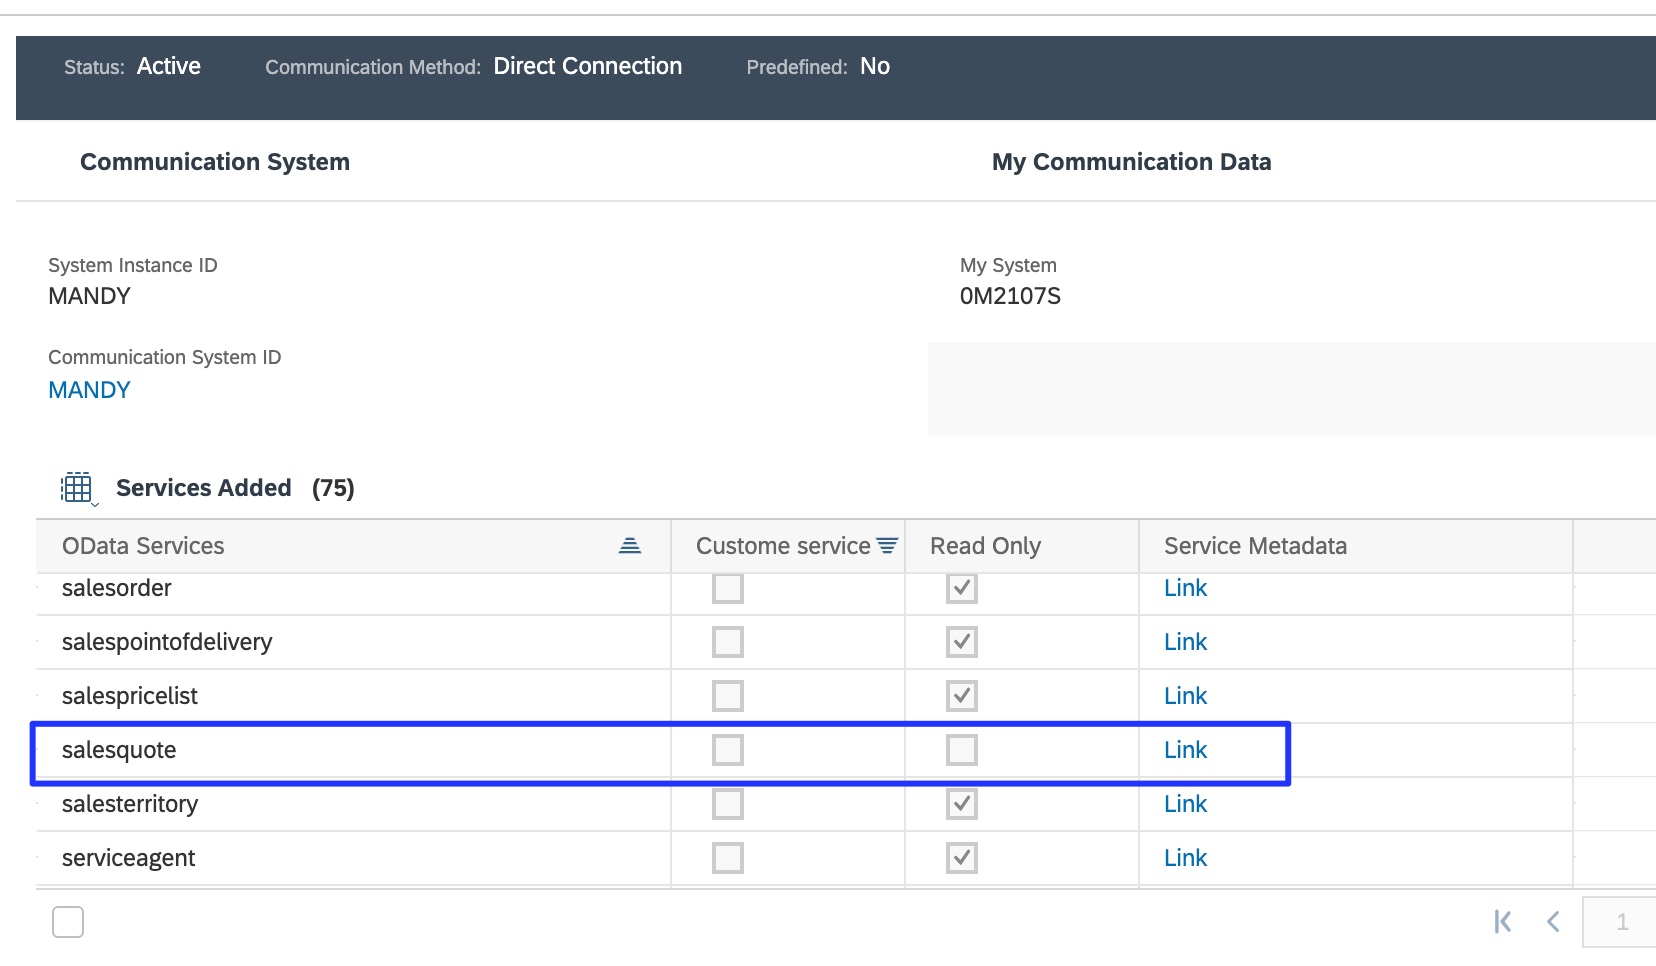Click the previous-page arrow icon
1656x966 pixels.
coord(1553,921)
